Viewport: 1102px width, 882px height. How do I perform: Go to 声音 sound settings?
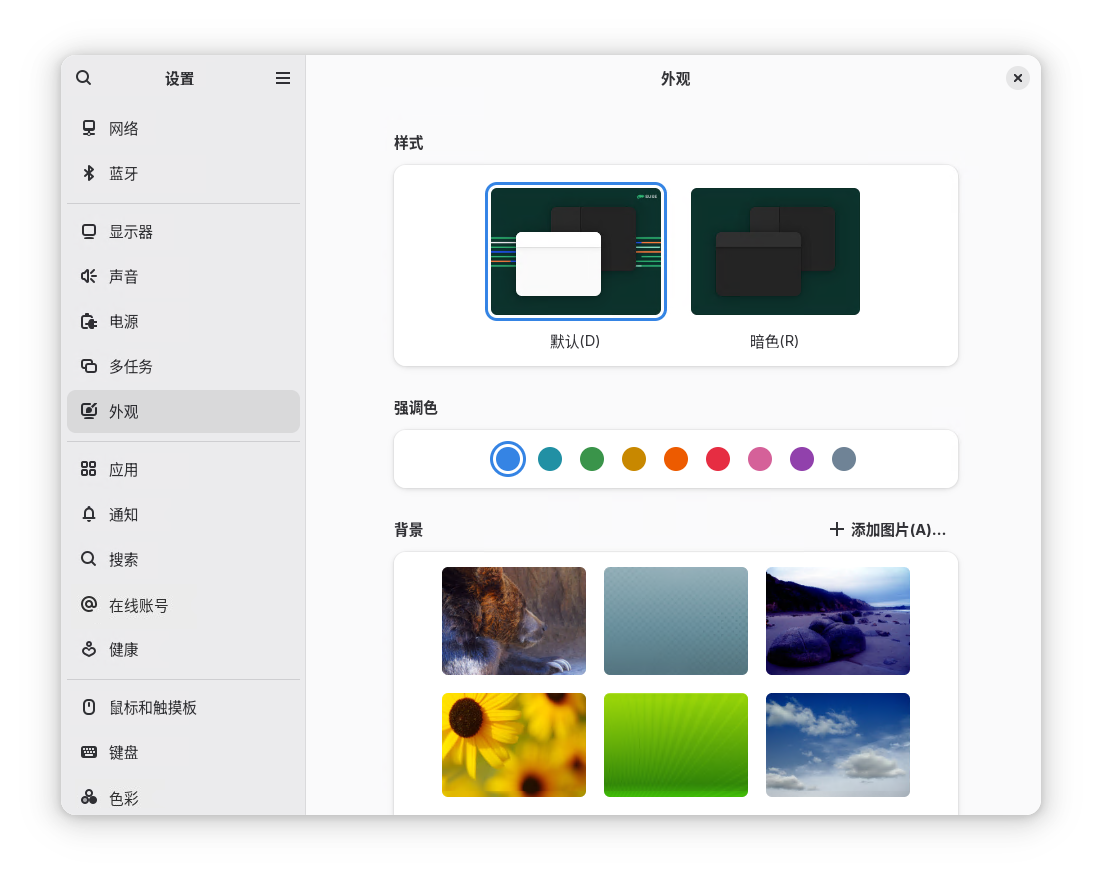tap(124, 276)
